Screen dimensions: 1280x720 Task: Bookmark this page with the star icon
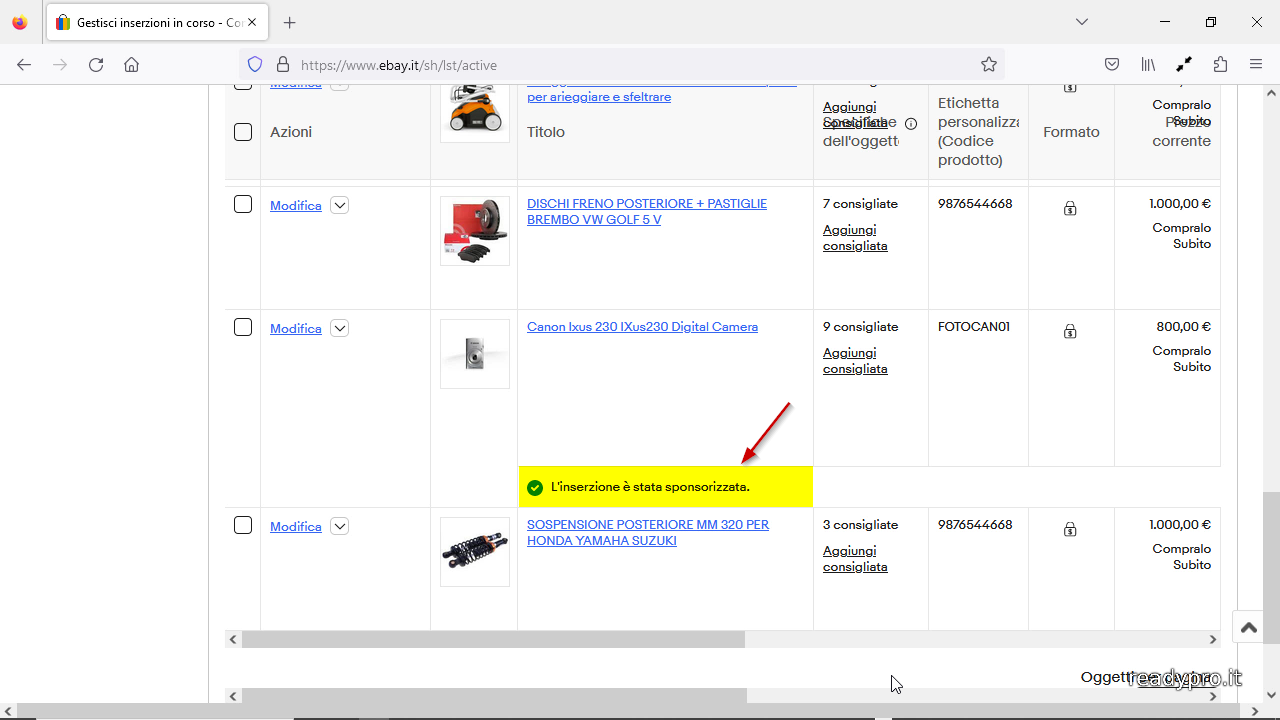click(989, 65)
